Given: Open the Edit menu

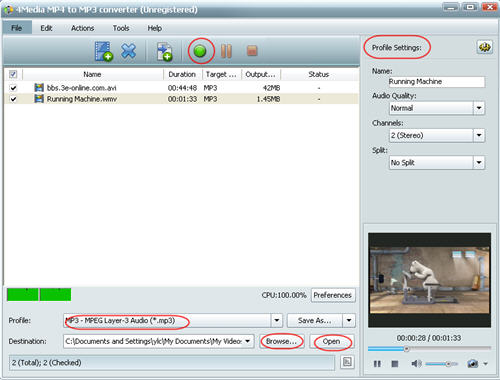Looking at the screenshot, I should tap(46, 28).
